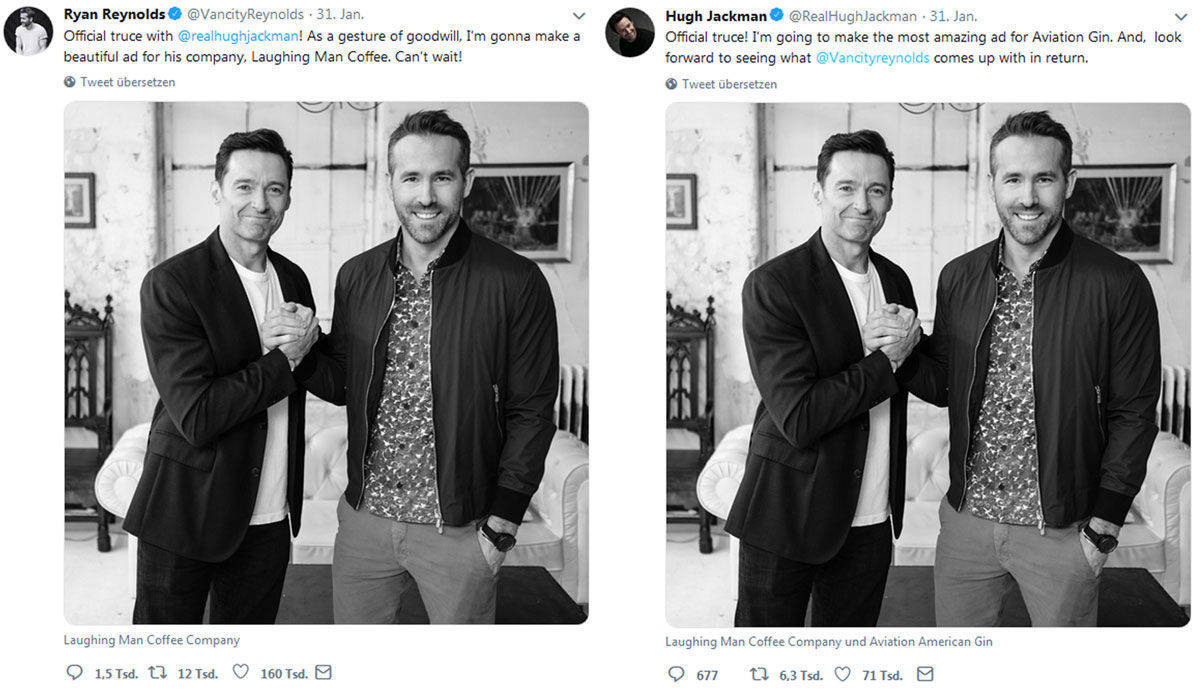Click the envelope icon under Hugh Jackman's tweet
The image size is (1200, 689).
pyautogui.click(x=925, y=674)
